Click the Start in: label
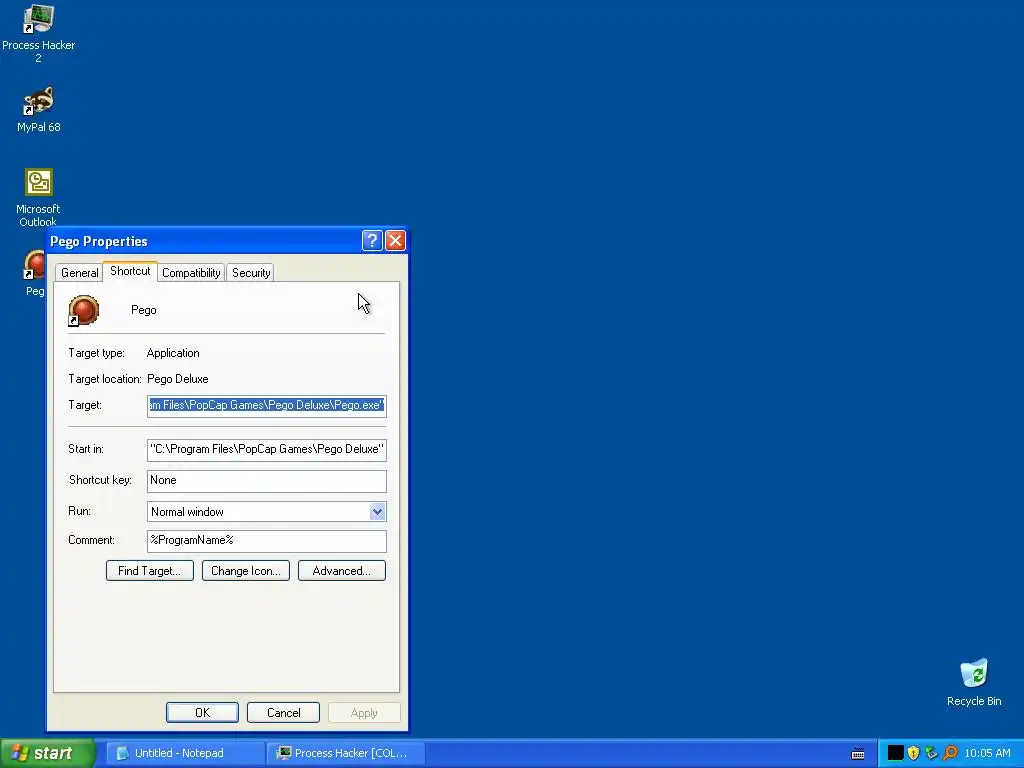Viewport: 1024px width, 768px height. (x=86, y=449)
